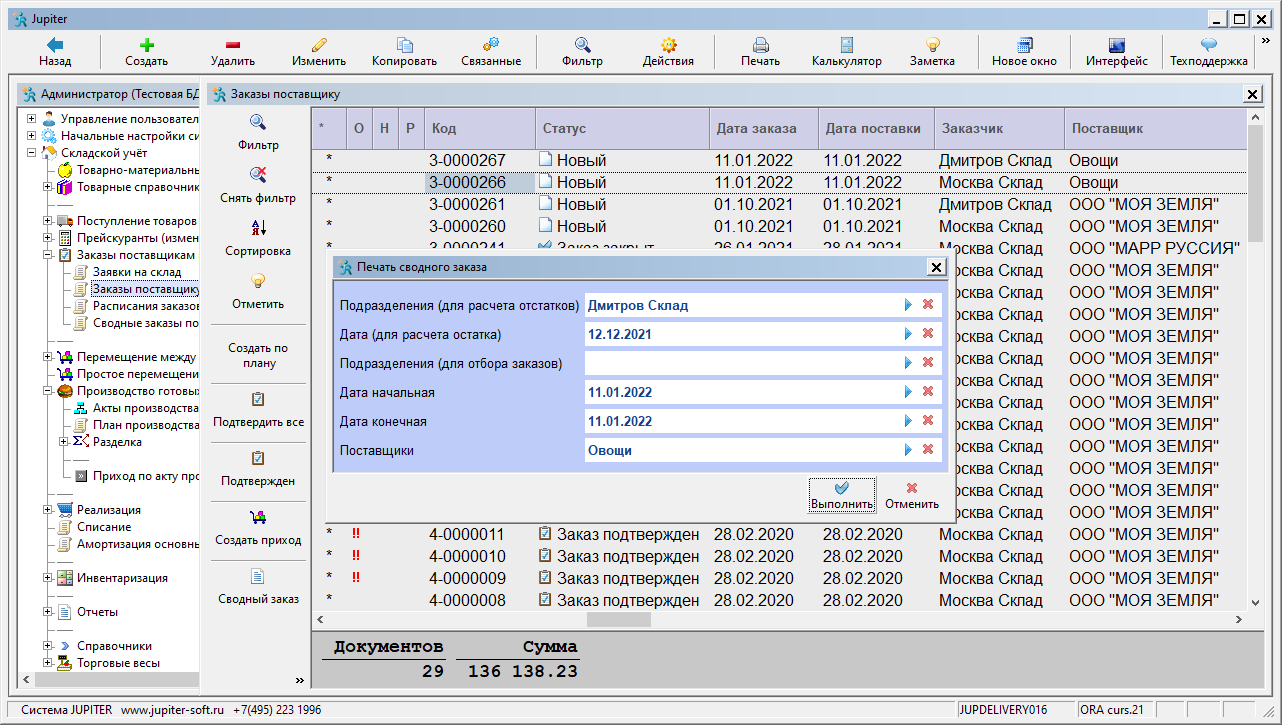Open selector arrow for Дата конечная field
The width and height of the screenshot is (1282, 725).
[908, 421]
